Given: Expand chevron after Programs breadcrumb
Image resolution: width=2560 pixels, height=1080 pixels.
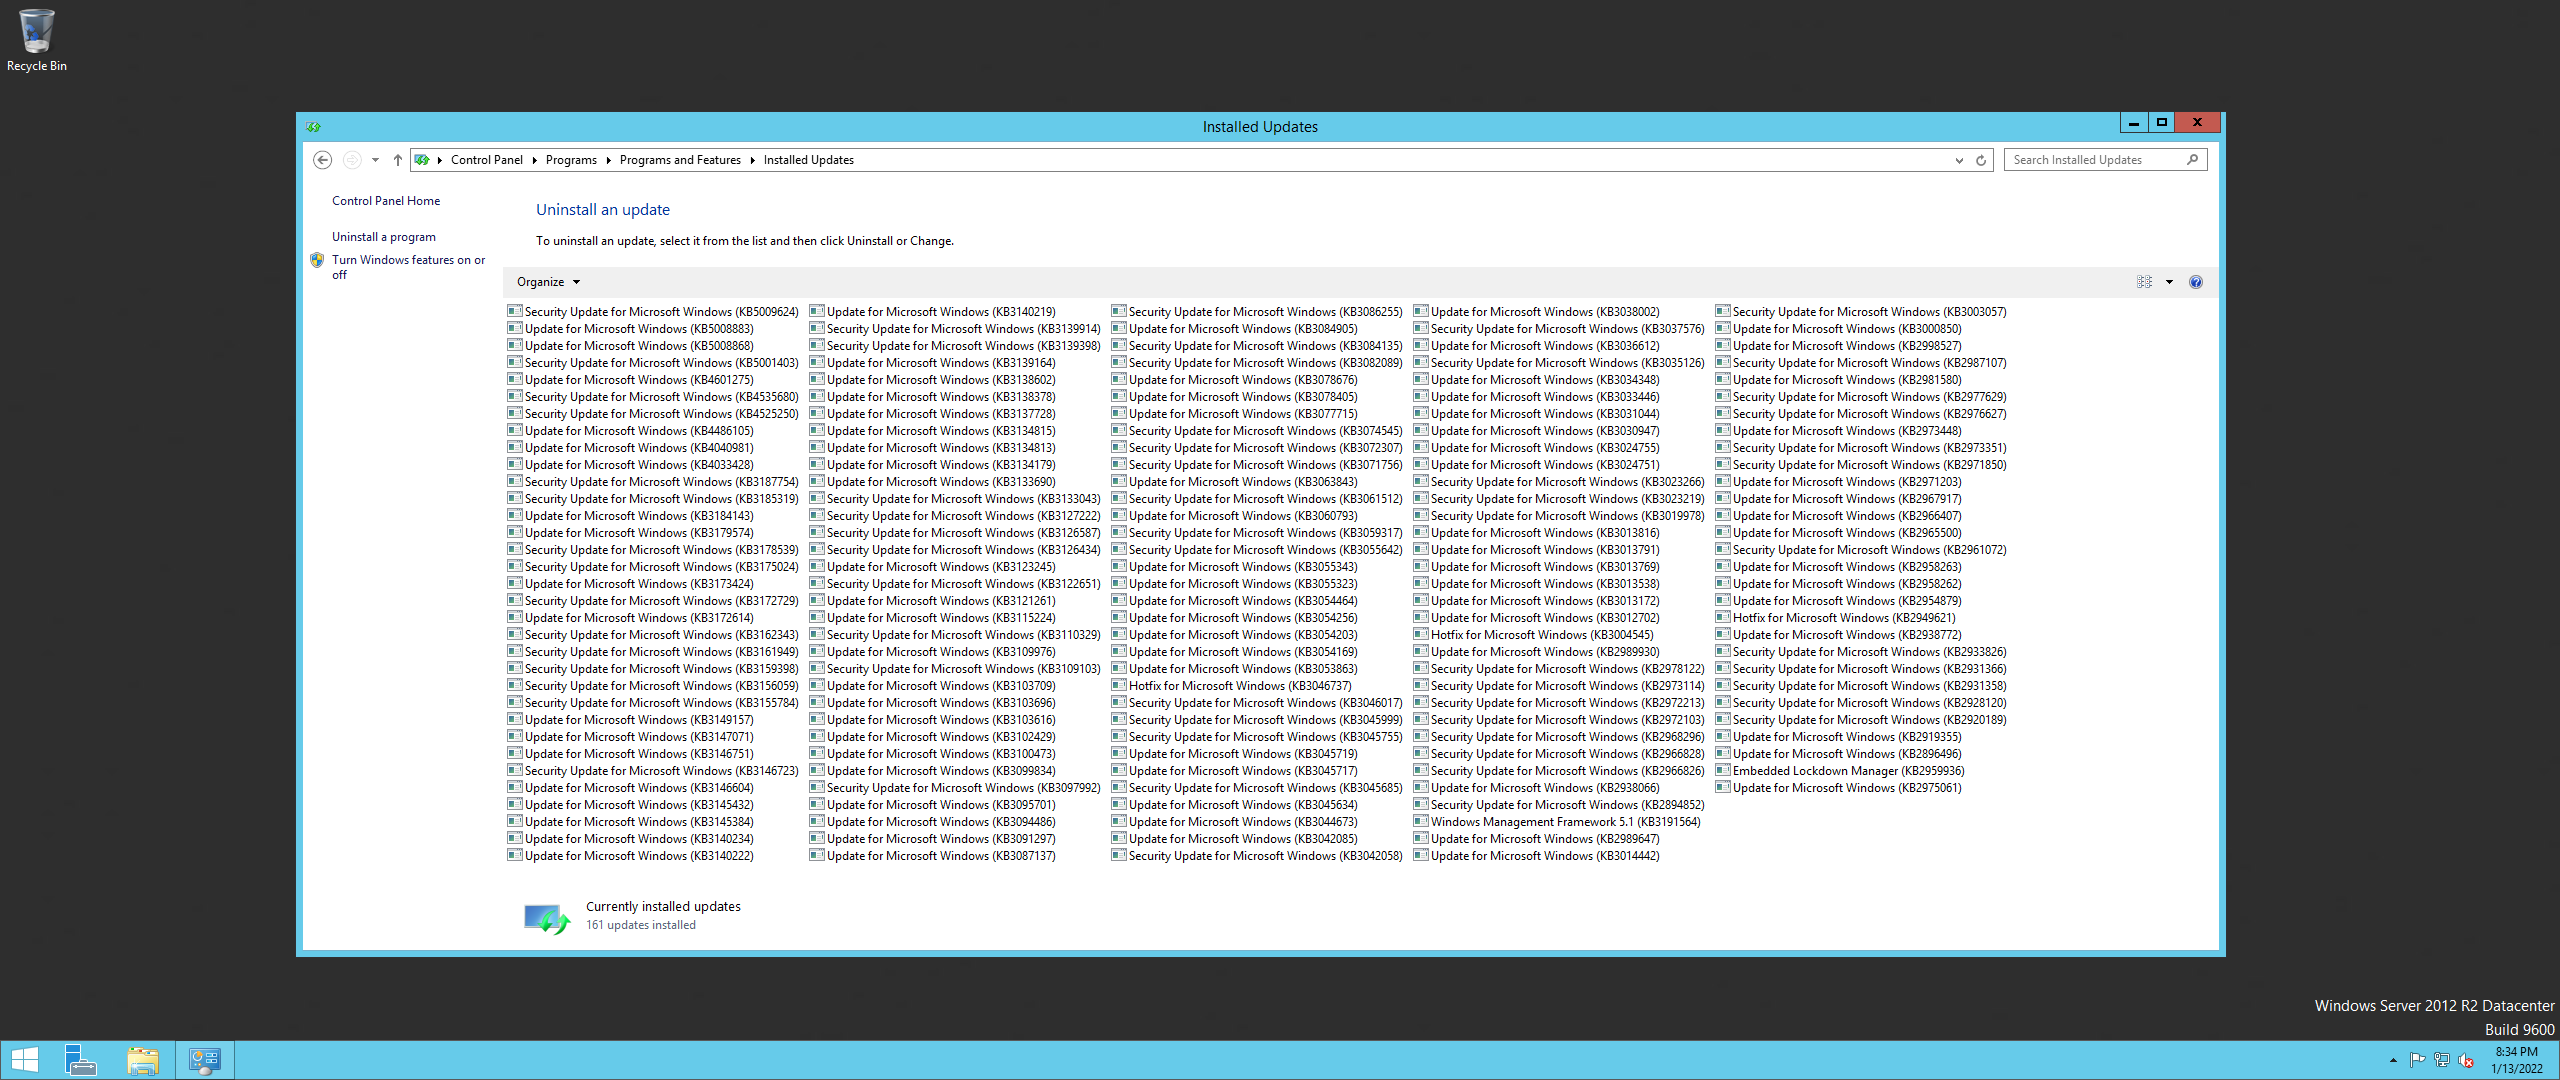Looking at the screenshot, I should pyautogui.click(x=608, y=160).
